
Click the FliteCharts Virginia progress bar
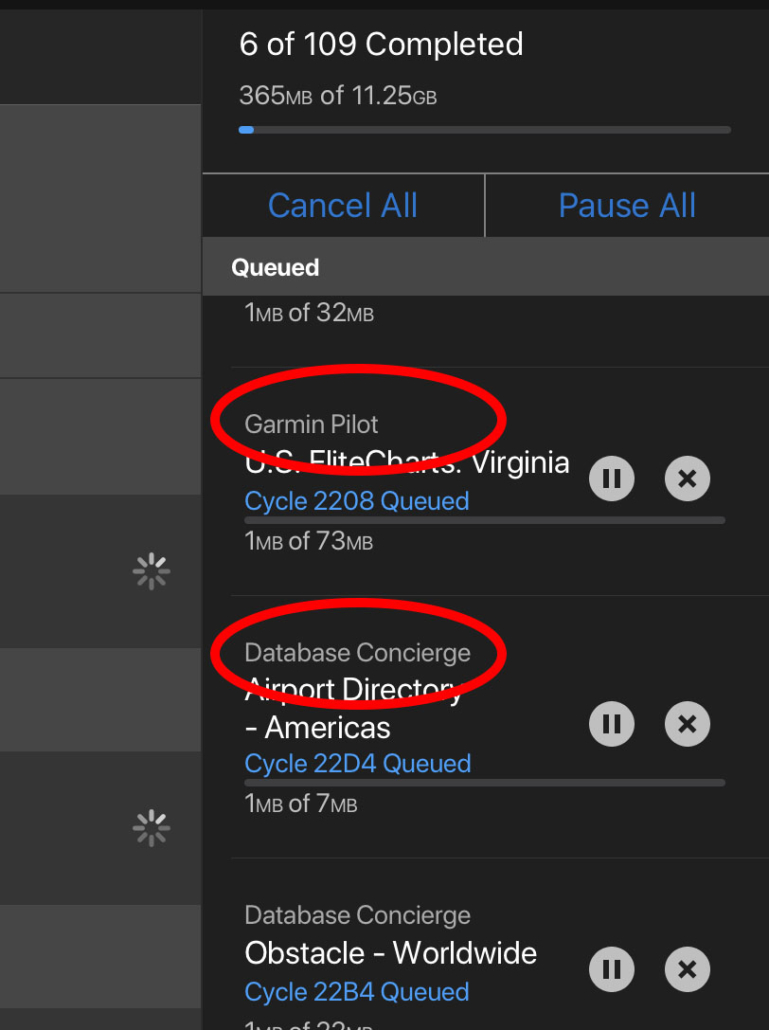pyautogui.click(x=485, y=520)
